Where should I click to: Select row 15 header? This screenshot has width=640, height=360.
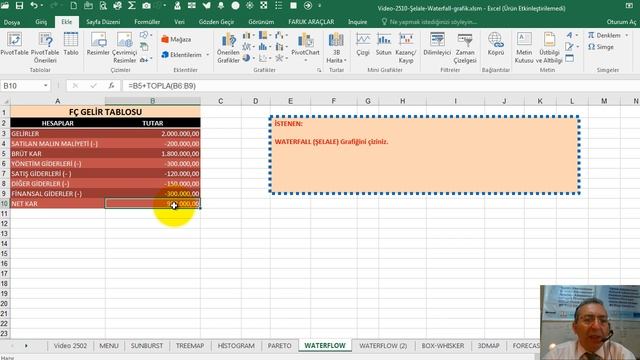point(4,253)
